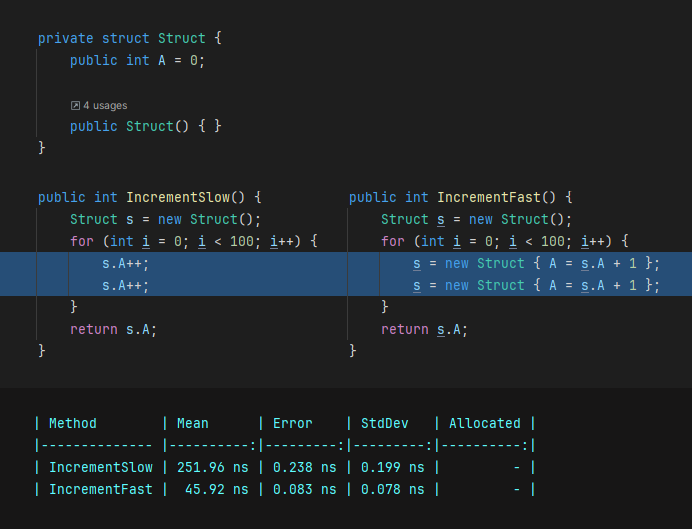Click 'Struct s = new Struct();' in IncrementFast
The image size is (692, 529).
pos(477,219)
